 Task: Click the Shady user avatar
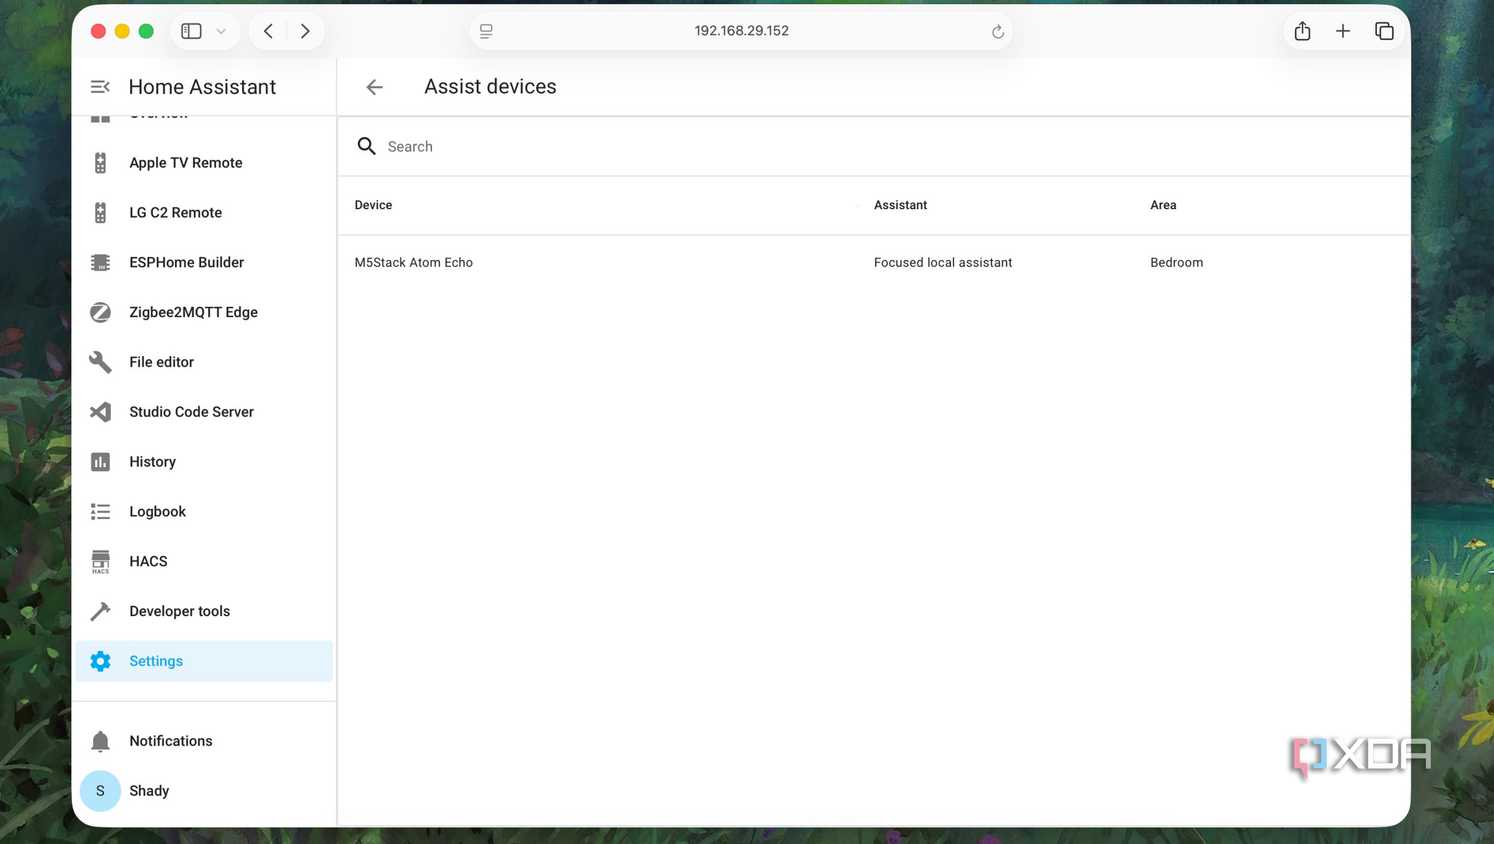[x=100, y=791]
